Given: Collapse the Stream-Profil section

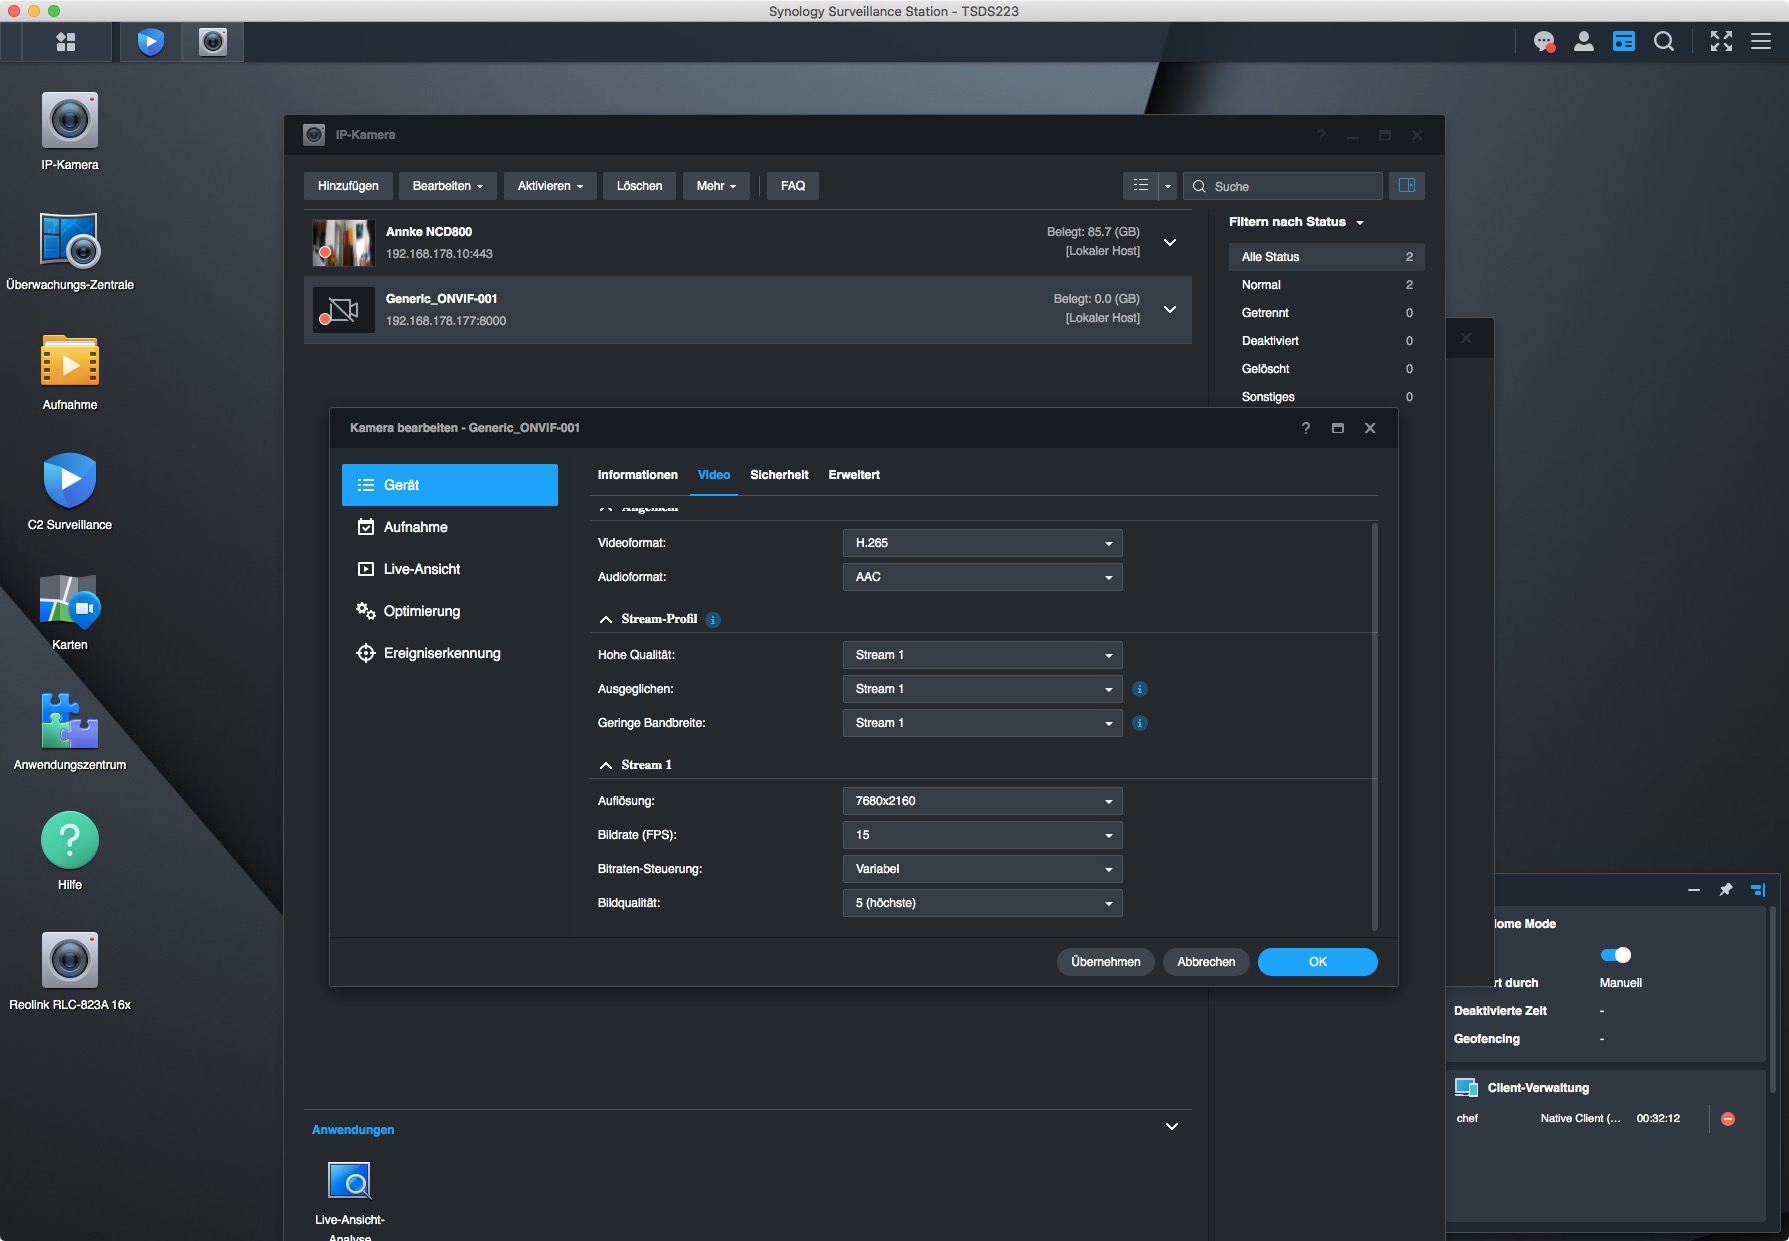Looking at the screenshot, I should pos(606,620).
